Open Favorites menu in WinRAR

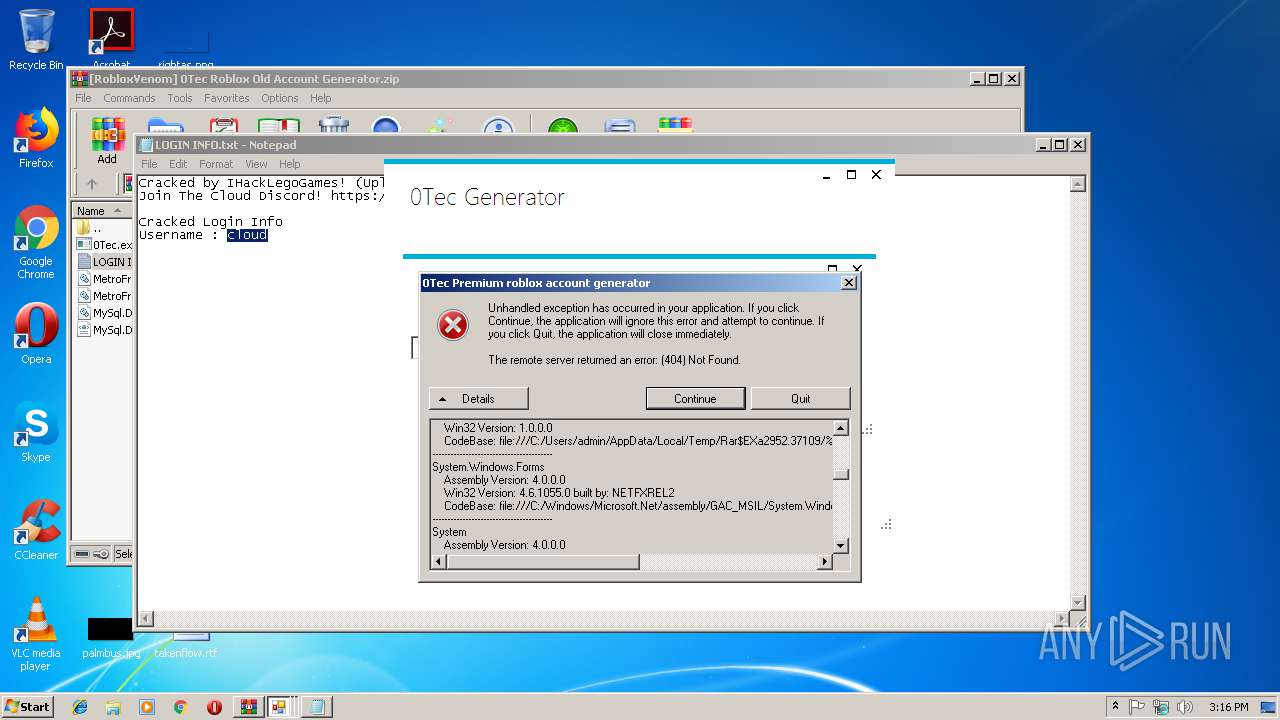click(227, 98)
